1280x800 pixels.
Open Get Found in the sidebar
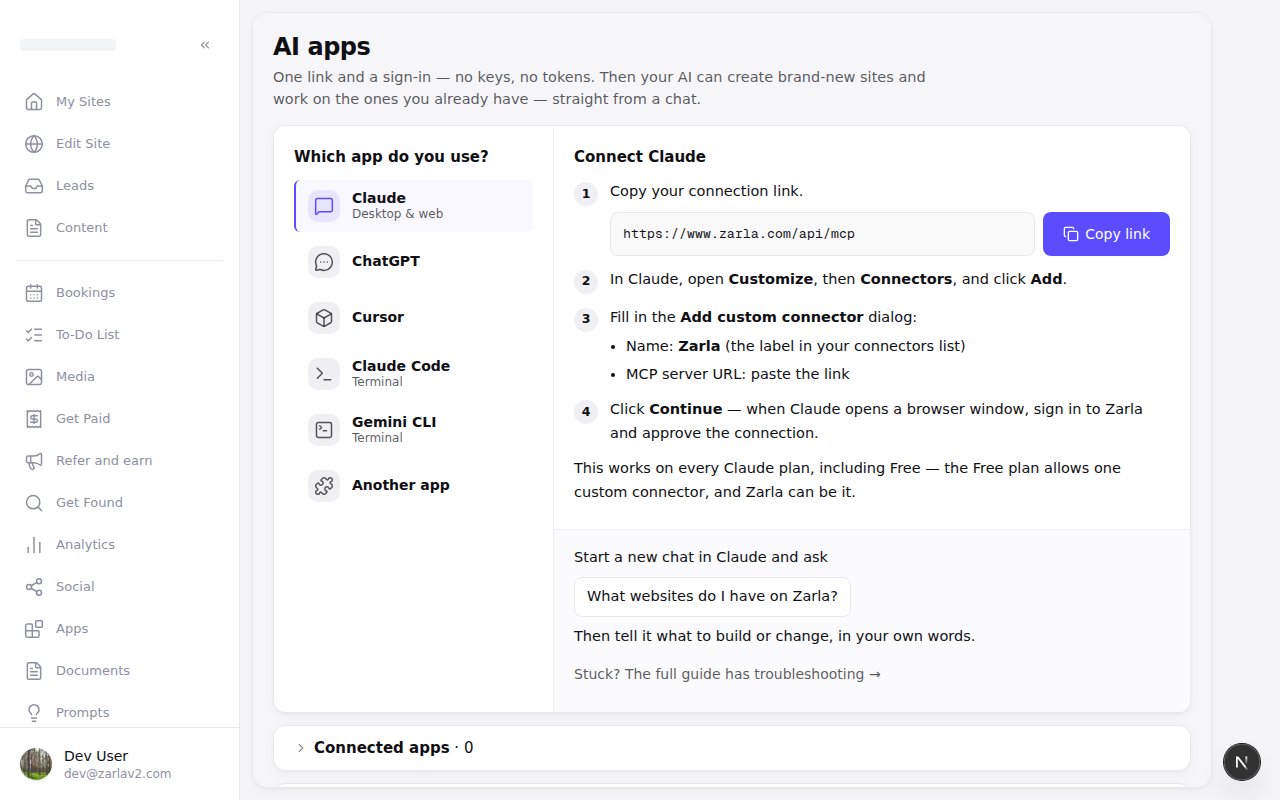pos(120,503)
